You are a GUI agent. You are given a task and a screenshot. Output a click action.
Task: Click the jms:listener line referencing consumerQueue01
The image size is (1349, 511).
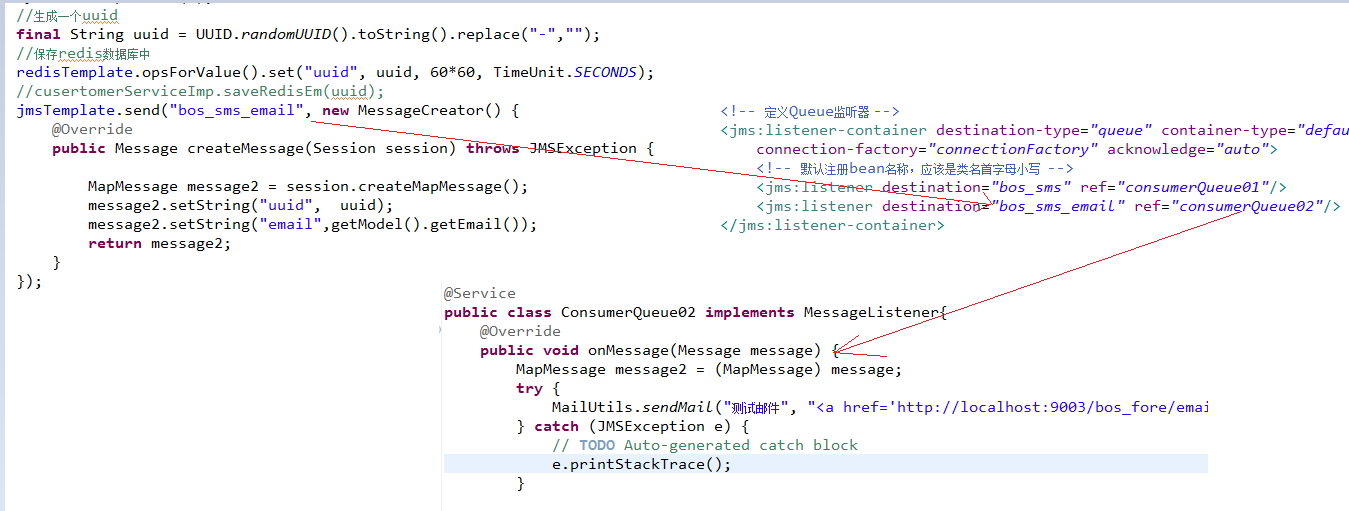tap(1021, 187)
